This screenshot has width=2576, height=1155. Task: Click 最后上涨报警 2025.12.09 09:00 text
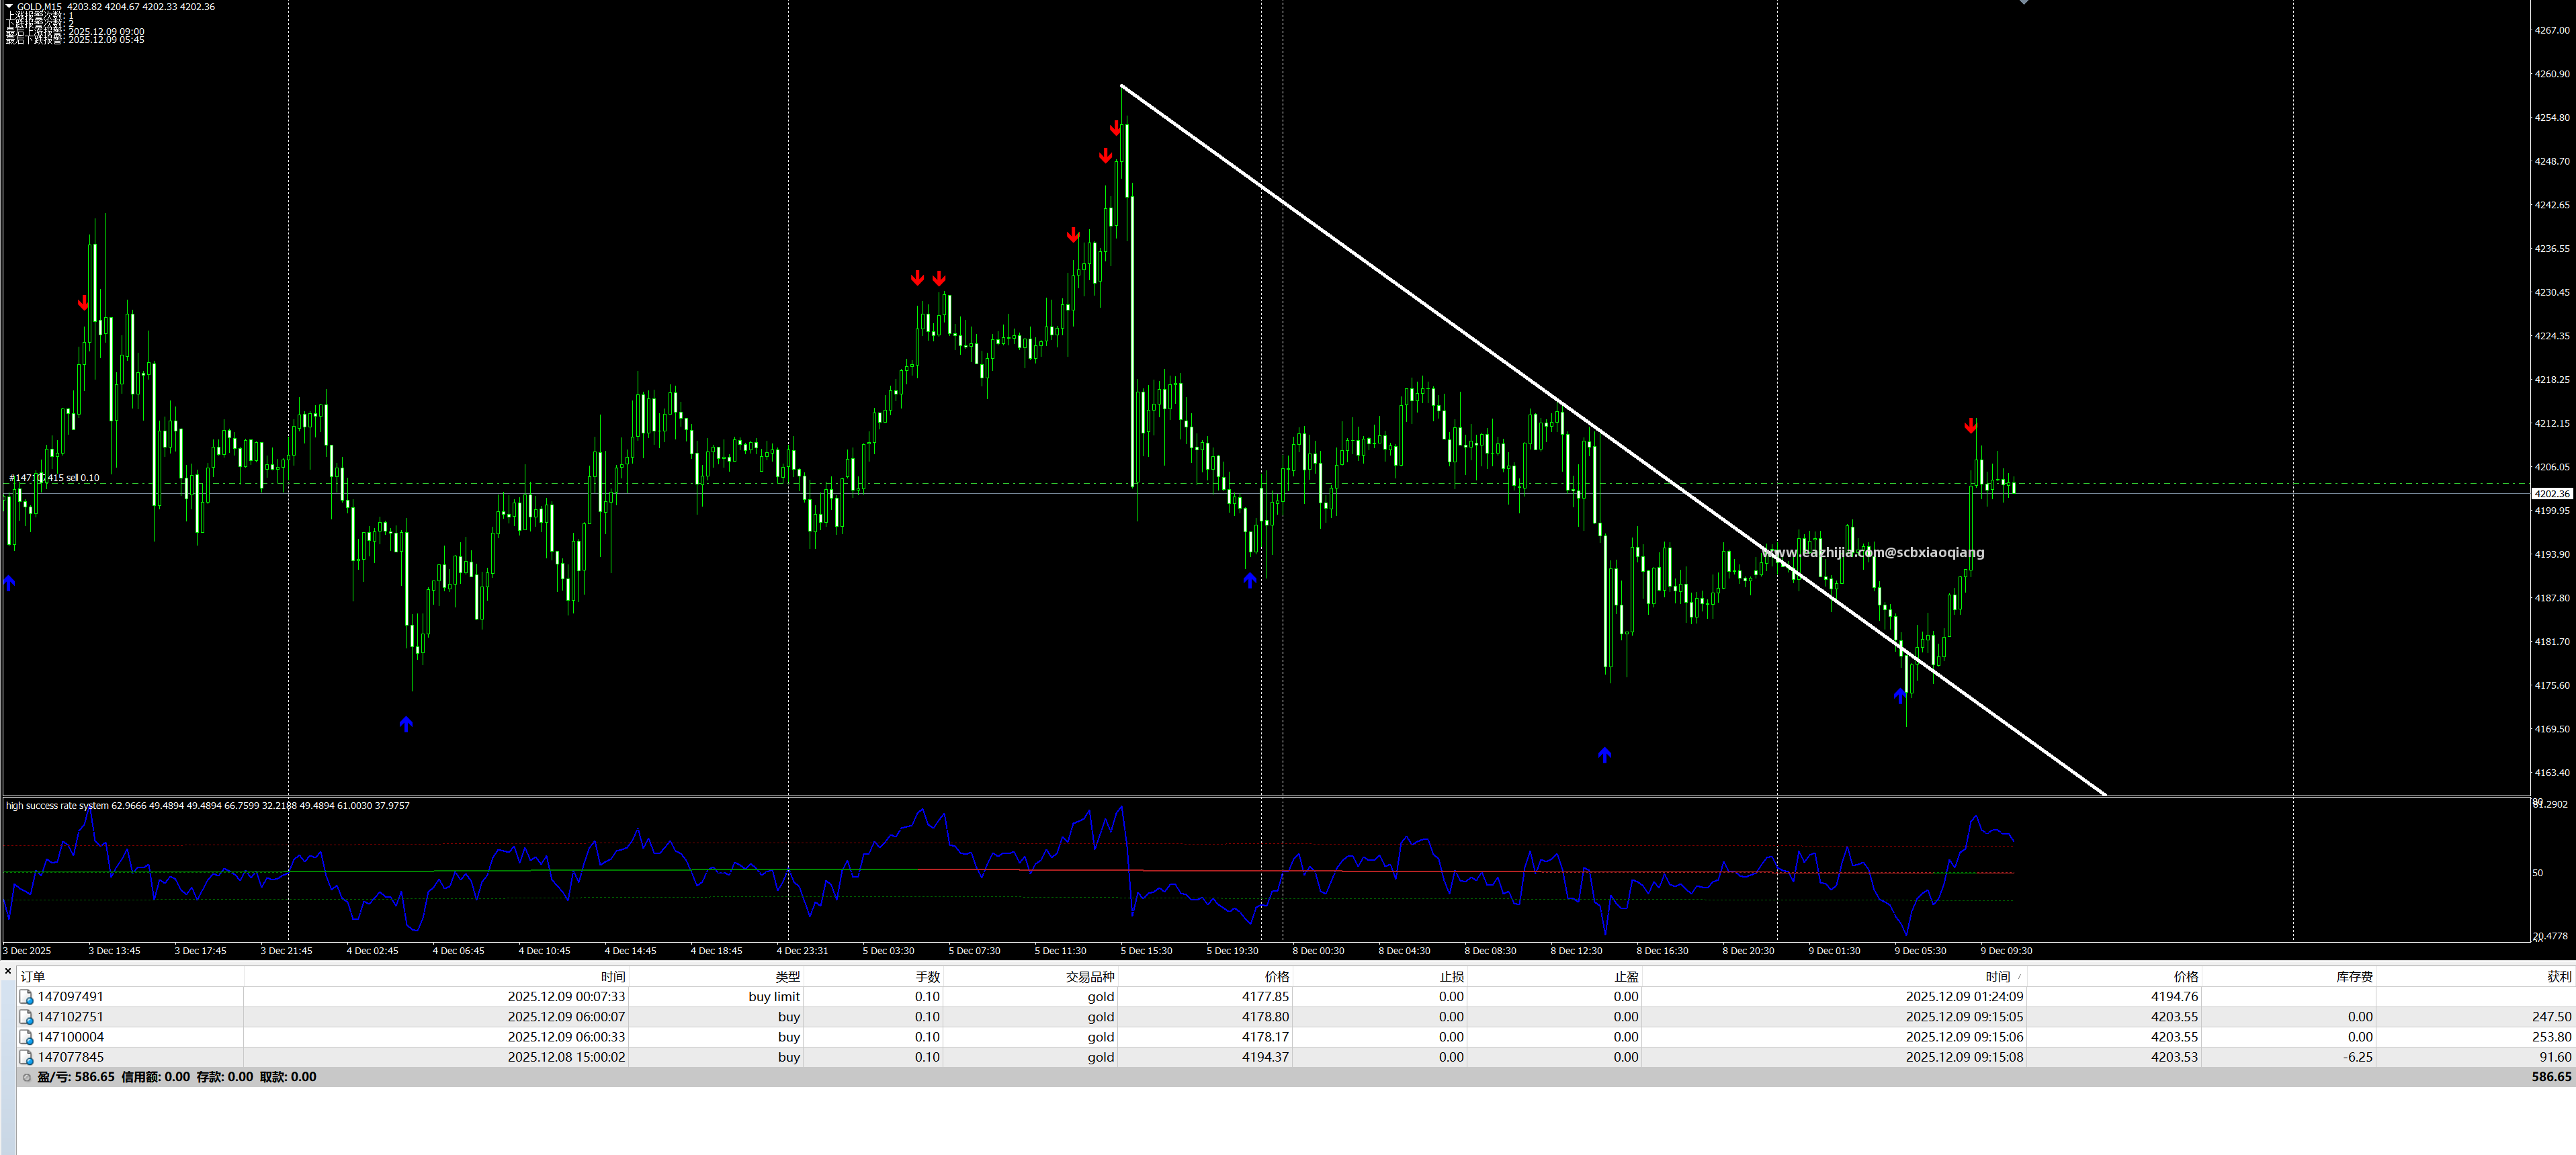pos(75,32)
